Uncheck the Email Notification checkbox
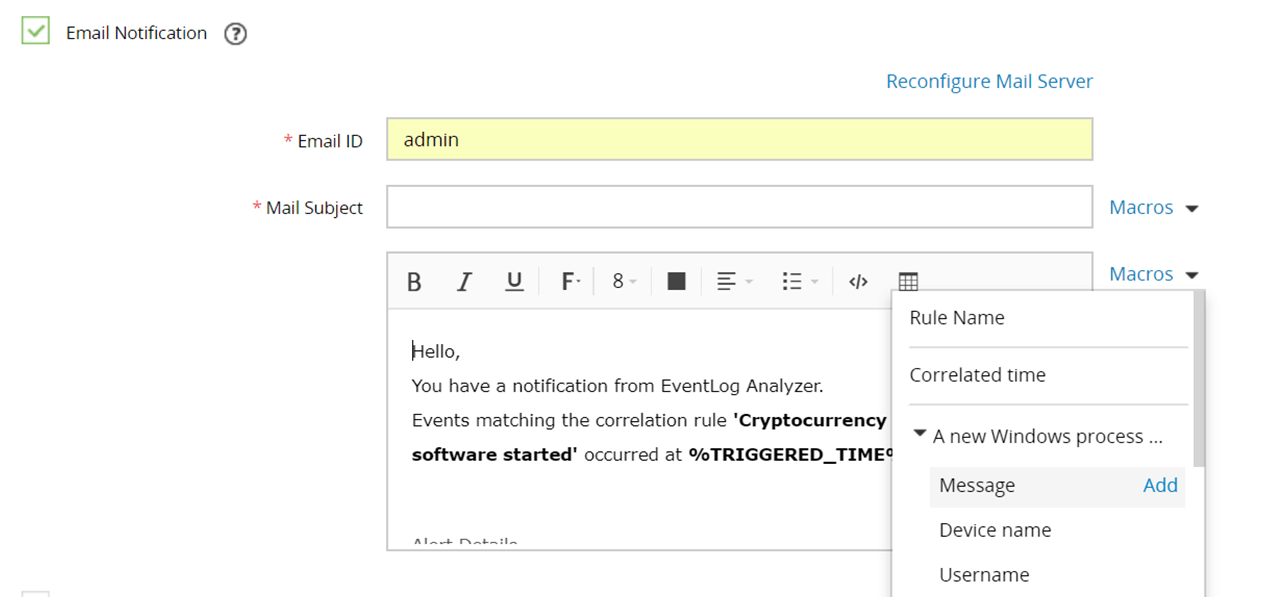The width and height of the screenshot is (1282, 597). [36, 31]
